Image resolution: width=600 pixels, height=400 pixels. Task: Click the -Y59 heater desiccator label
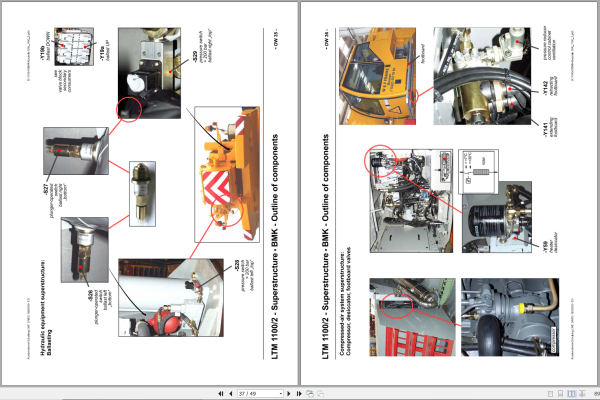pyautogui.click(x=550, y=244)
